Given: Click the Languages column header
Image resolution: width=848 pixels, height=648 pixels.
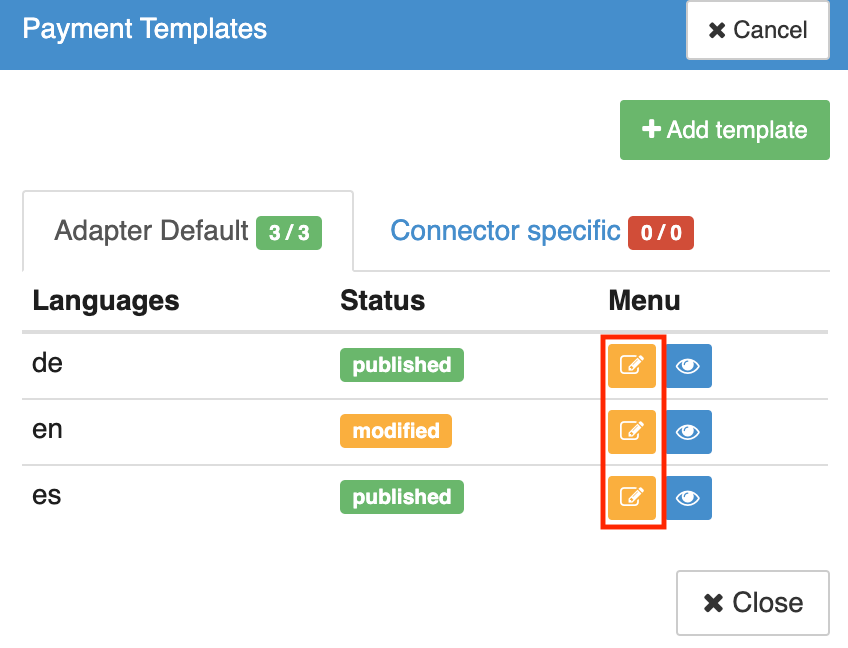Looking at the screenshot, I should 106,301.
